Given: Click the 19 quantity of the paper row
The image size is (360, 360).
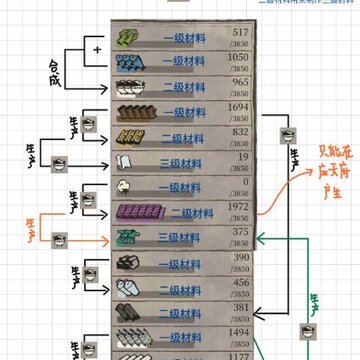Looking at the screenshot, I should (243, 156).
